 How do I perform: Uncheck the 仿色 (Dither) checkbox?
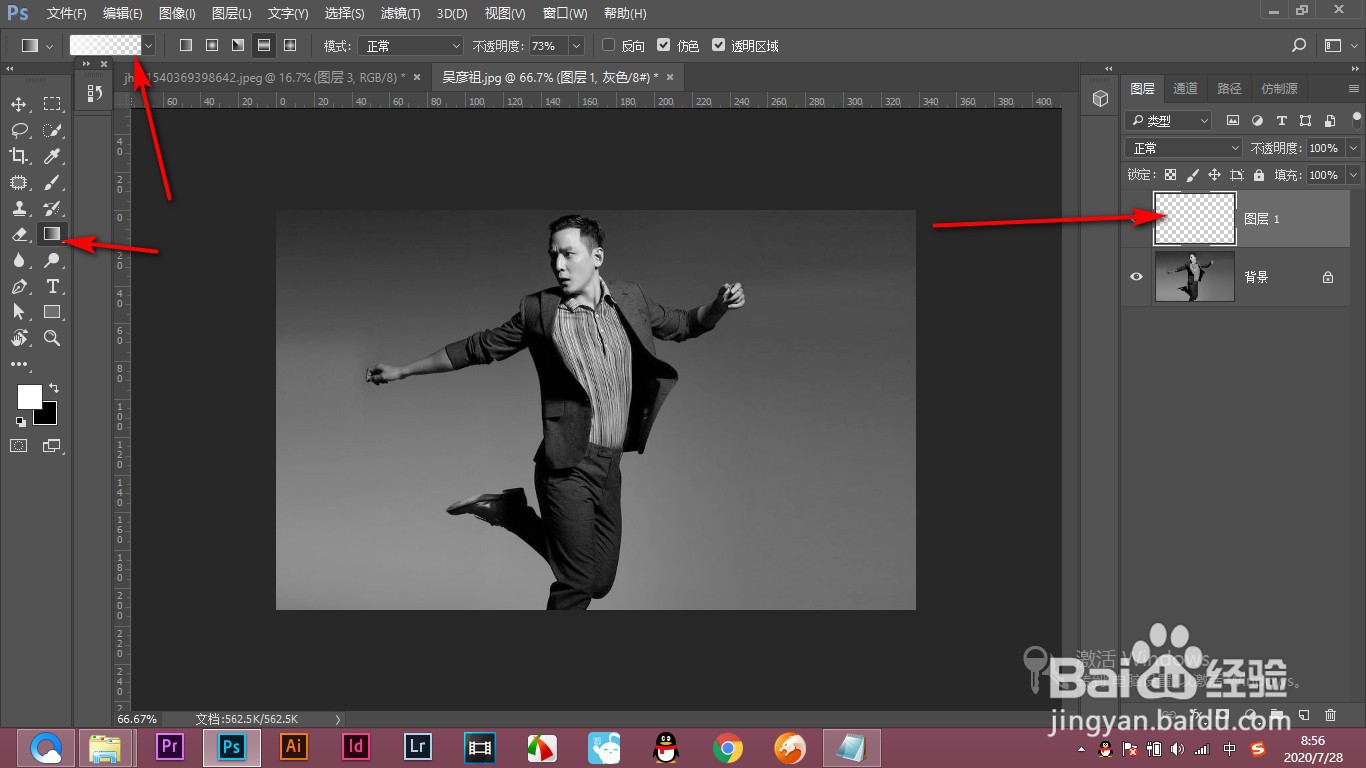click(663, 46)
